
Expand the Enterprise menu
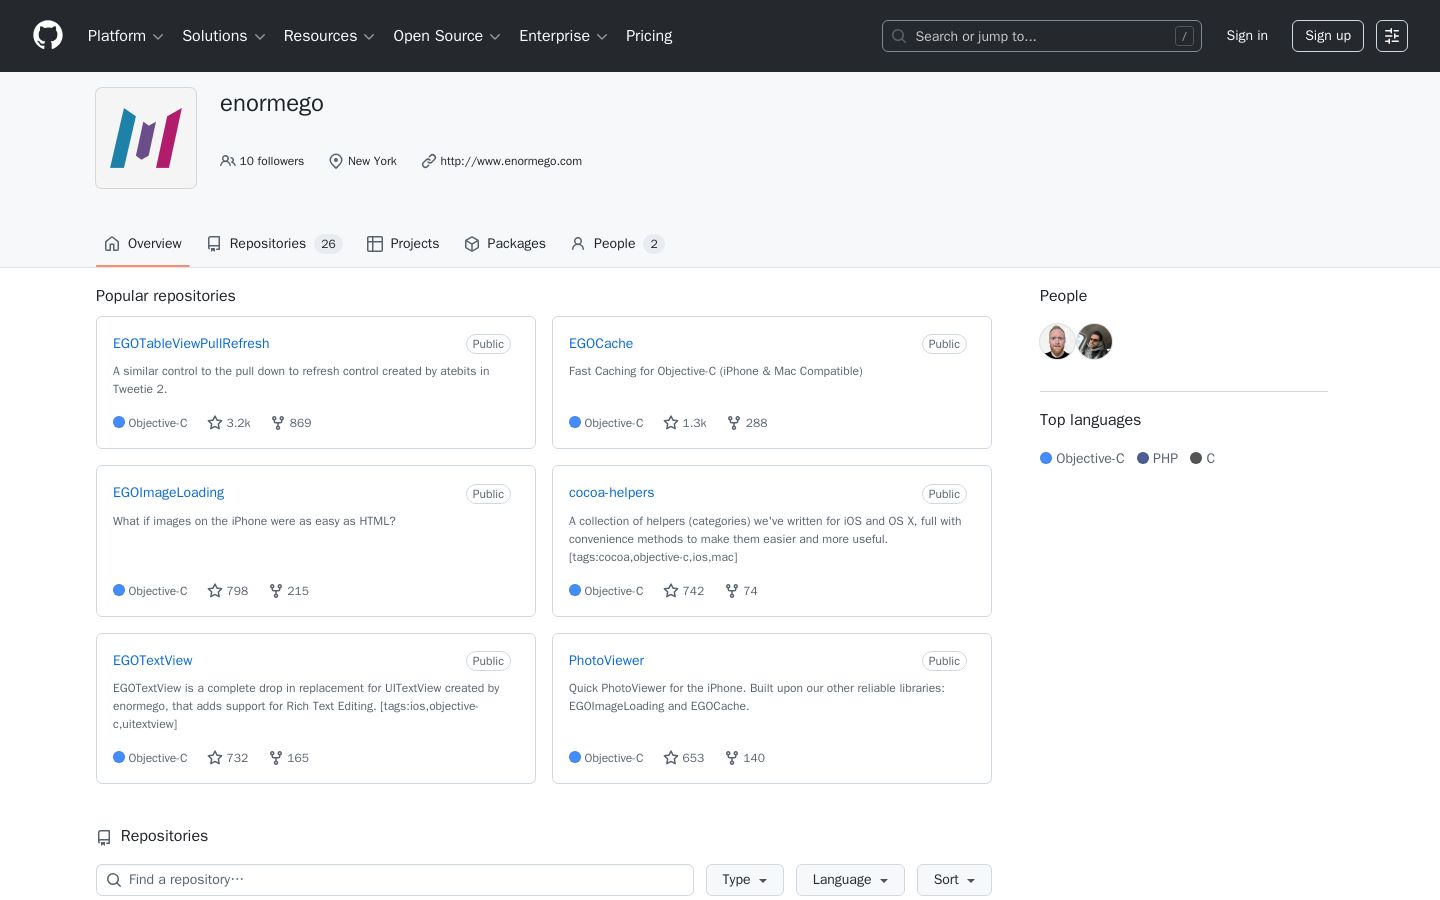(x=563, y=36)
